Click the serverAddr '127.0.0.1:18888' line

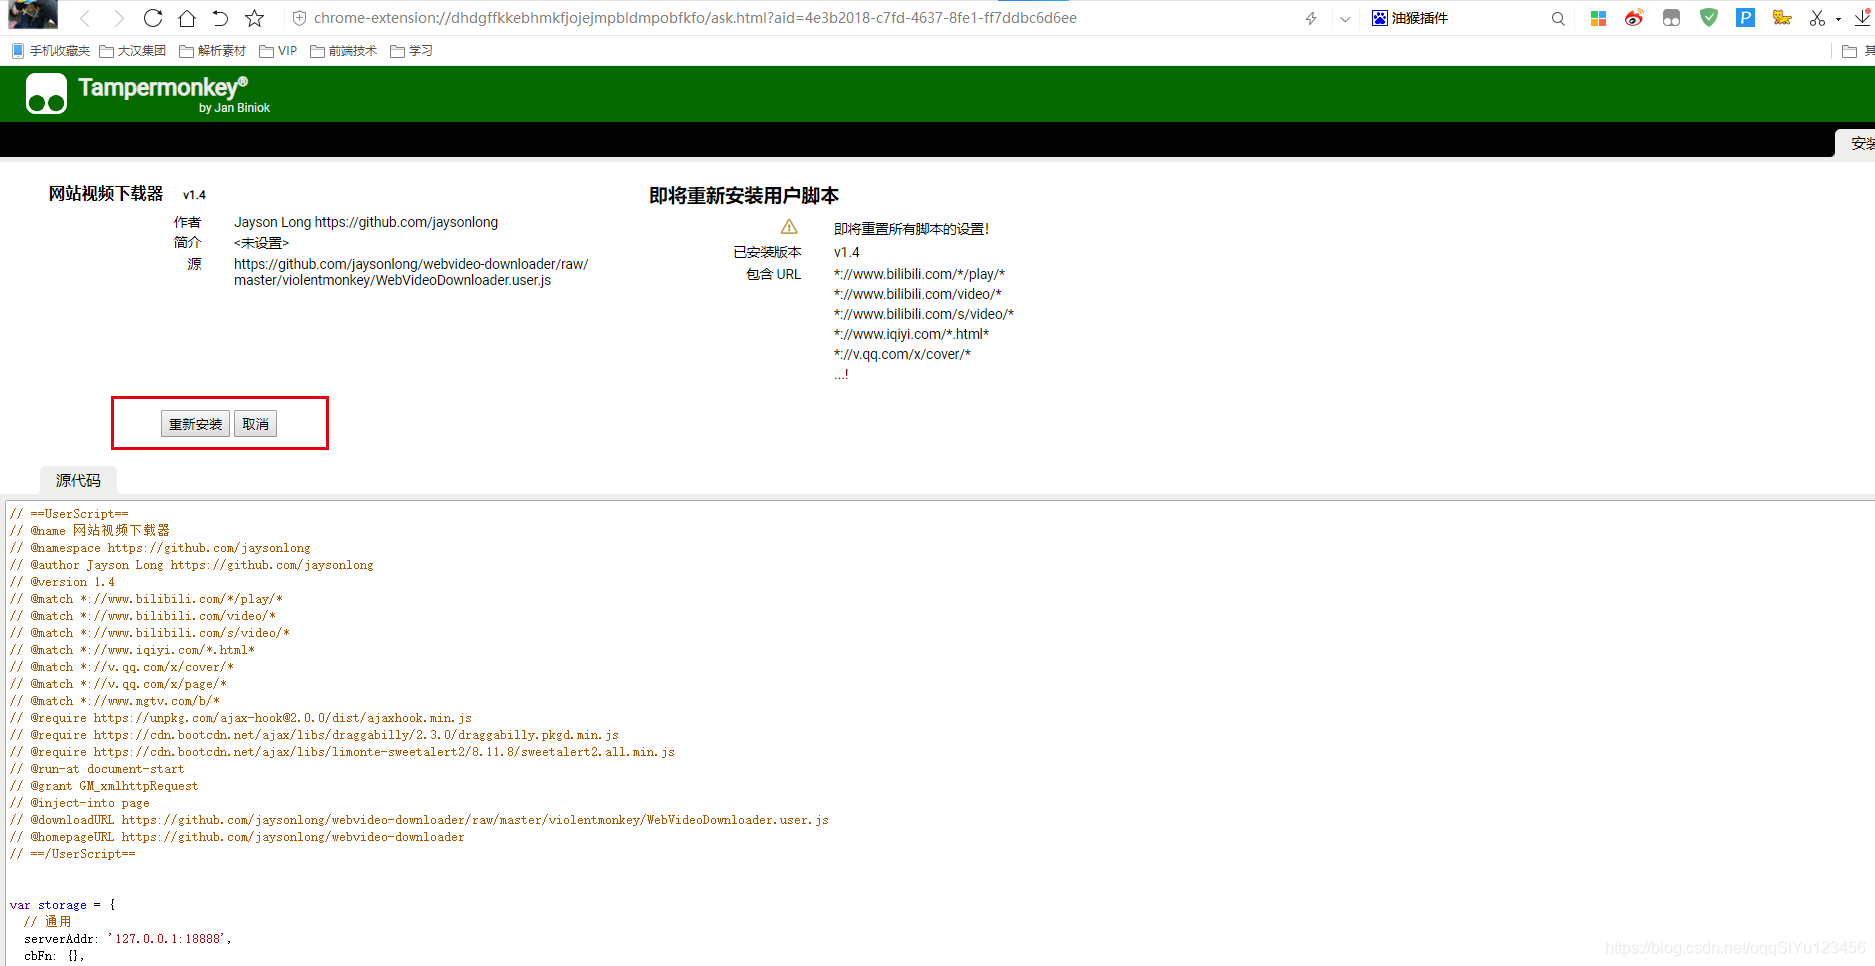pos(128,939)
